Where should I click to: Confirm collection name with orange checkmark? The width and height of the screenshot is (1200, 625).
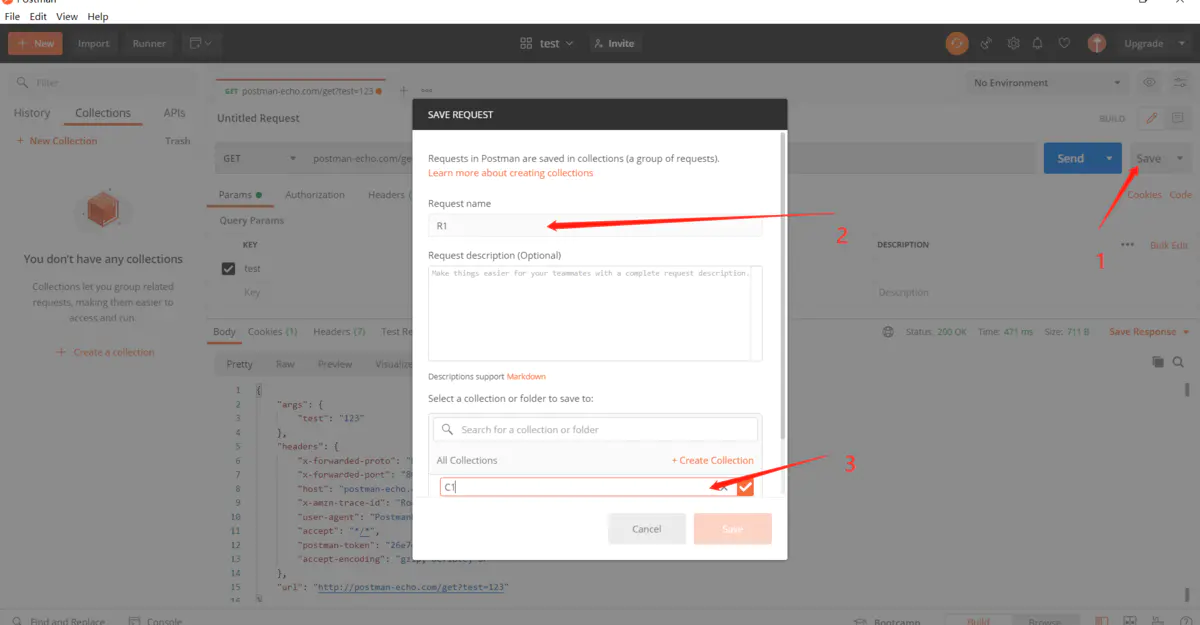pos(745,487)
